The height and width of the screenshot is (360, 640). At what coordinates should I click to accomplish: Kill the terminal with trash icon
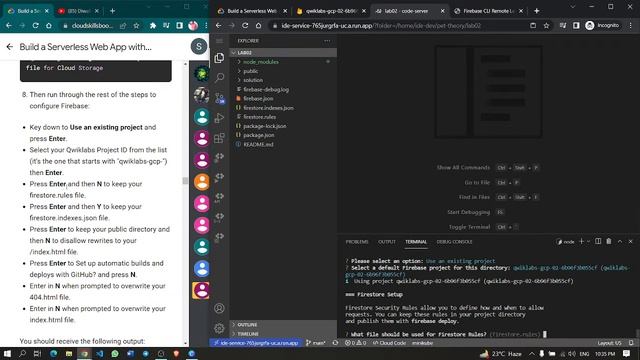pyautogui.click(x=609, y=241)
